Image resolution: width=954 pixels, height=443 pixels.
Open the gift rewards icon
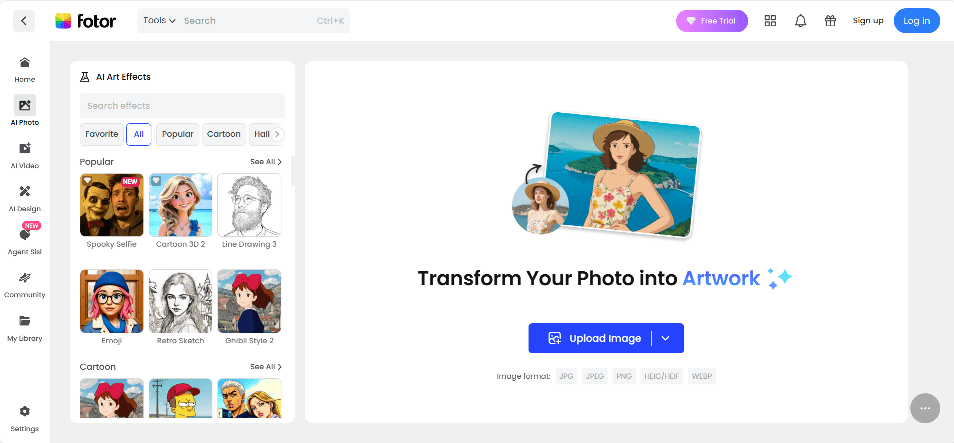[830, 21]
